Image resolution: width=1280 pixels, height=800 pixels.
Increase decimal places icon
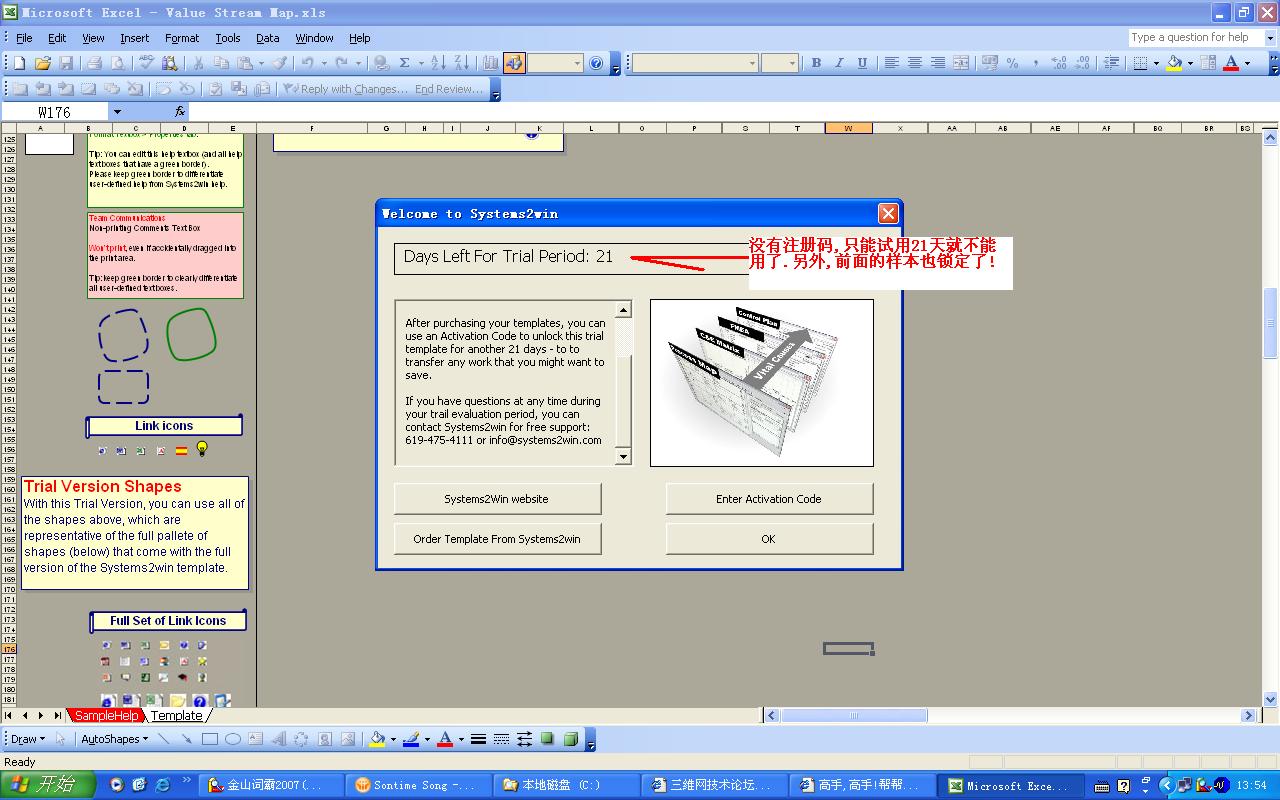pos(1059,63)
